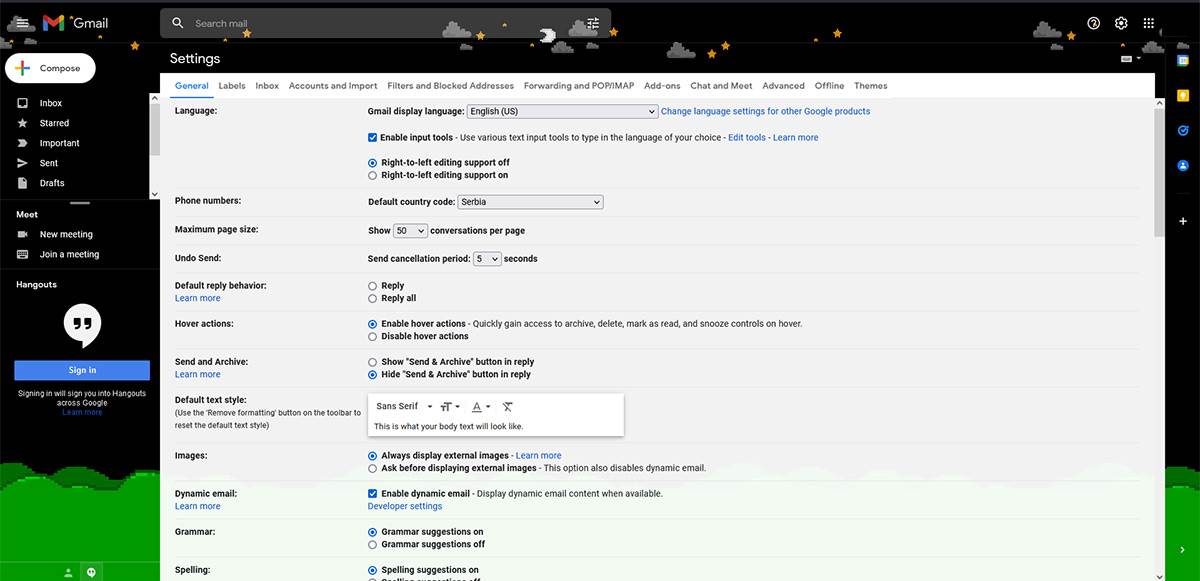Image resolution: width=1200 pixels, height=581 pixels.
Task: Change the conversations per page dropdown
Action: [x=410, y=230]
